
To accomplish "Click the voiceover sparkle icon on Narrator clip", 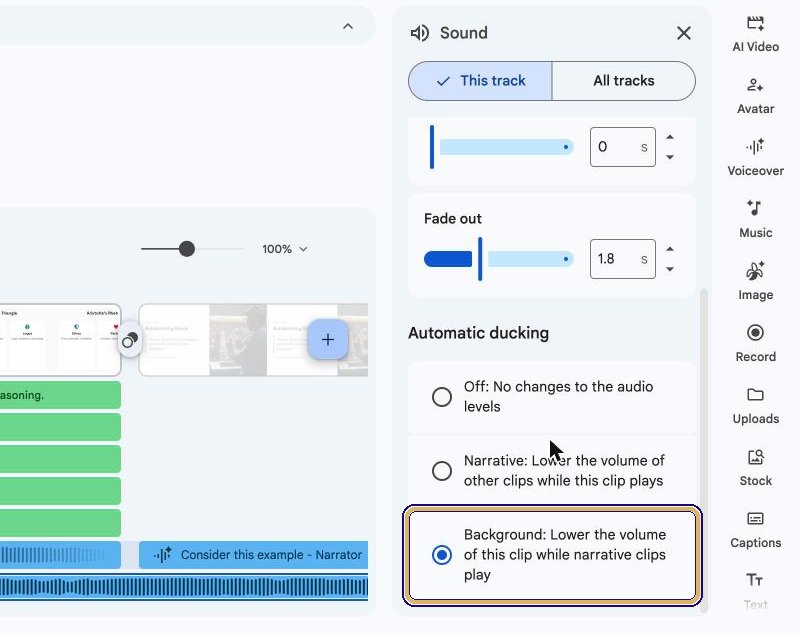I will pyautogui.click(x=163, y=555).
